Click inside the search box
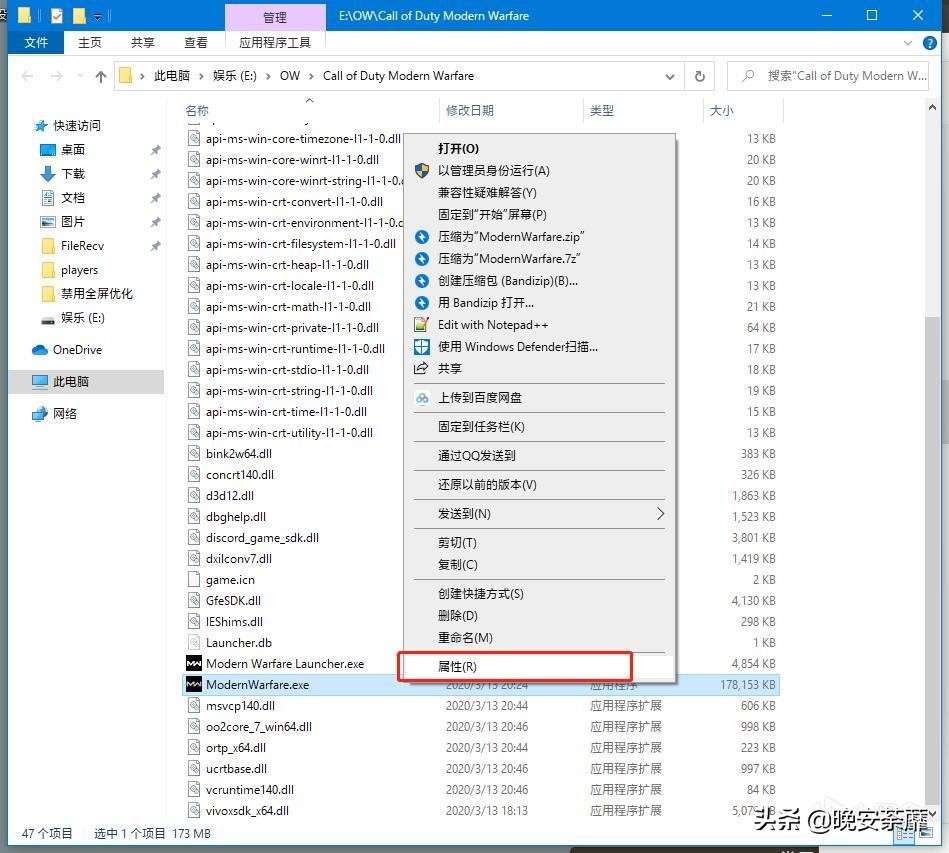This screenshot has height=853, width=949. click(838, 76)
